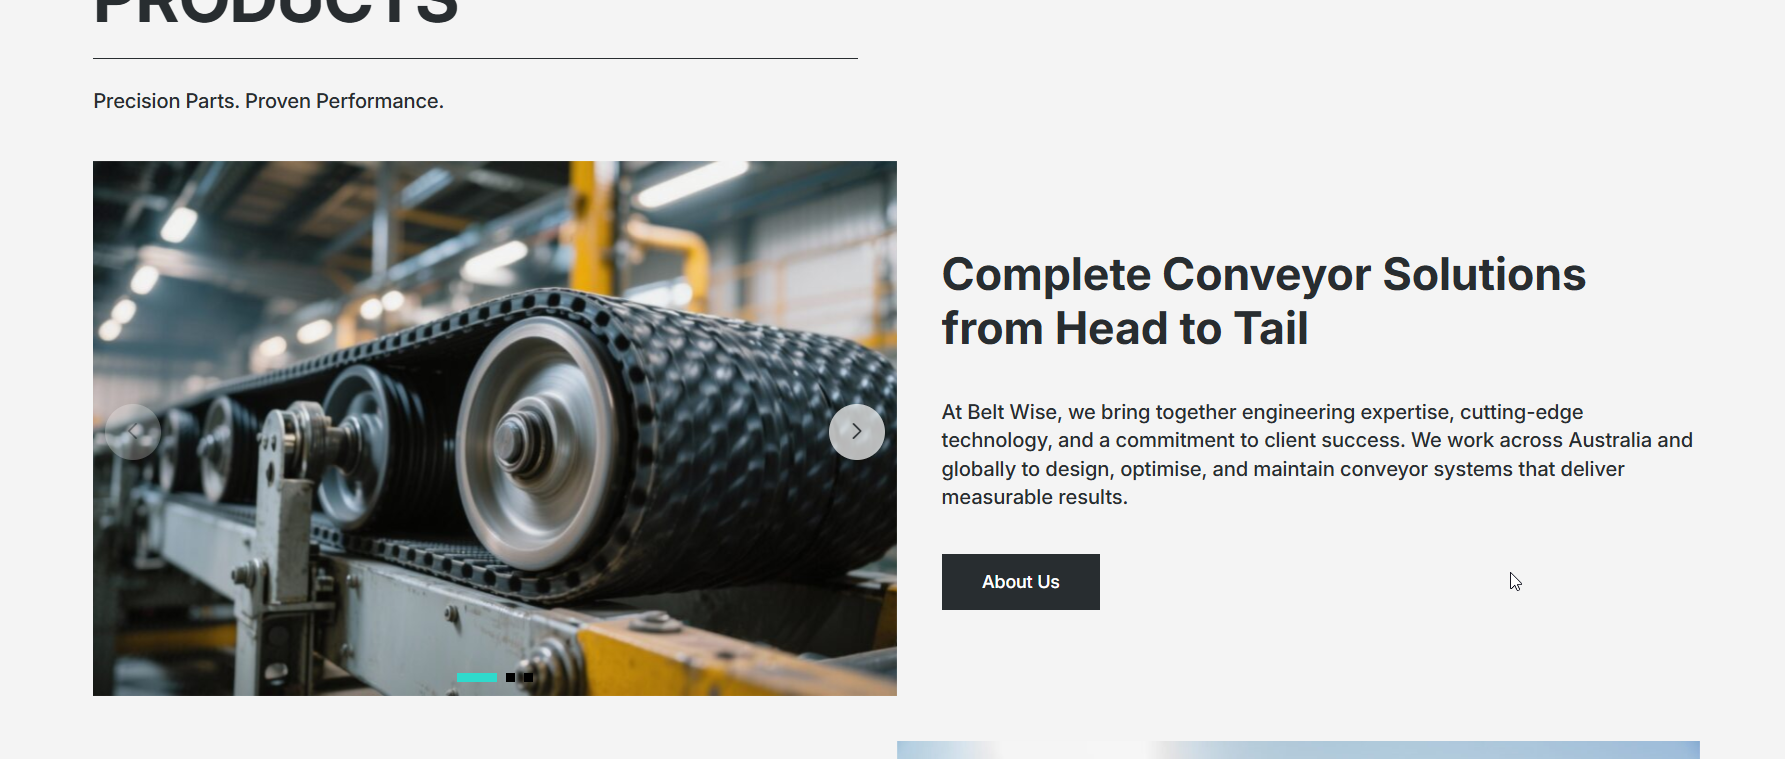1785x759 pixels.
Task: Click the sky-blue image strip at page bottom
Action: 1298,750
